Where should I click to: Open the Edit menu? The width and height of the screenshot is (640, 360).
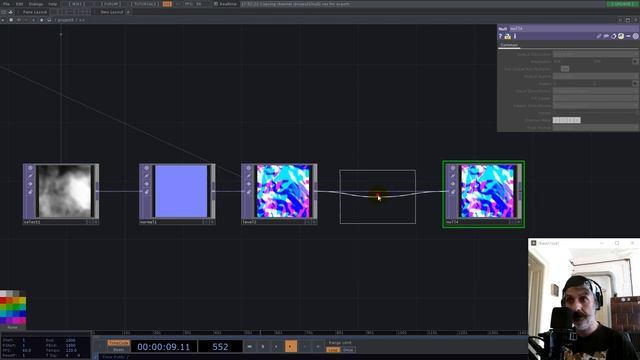click(x=19, y=4)
